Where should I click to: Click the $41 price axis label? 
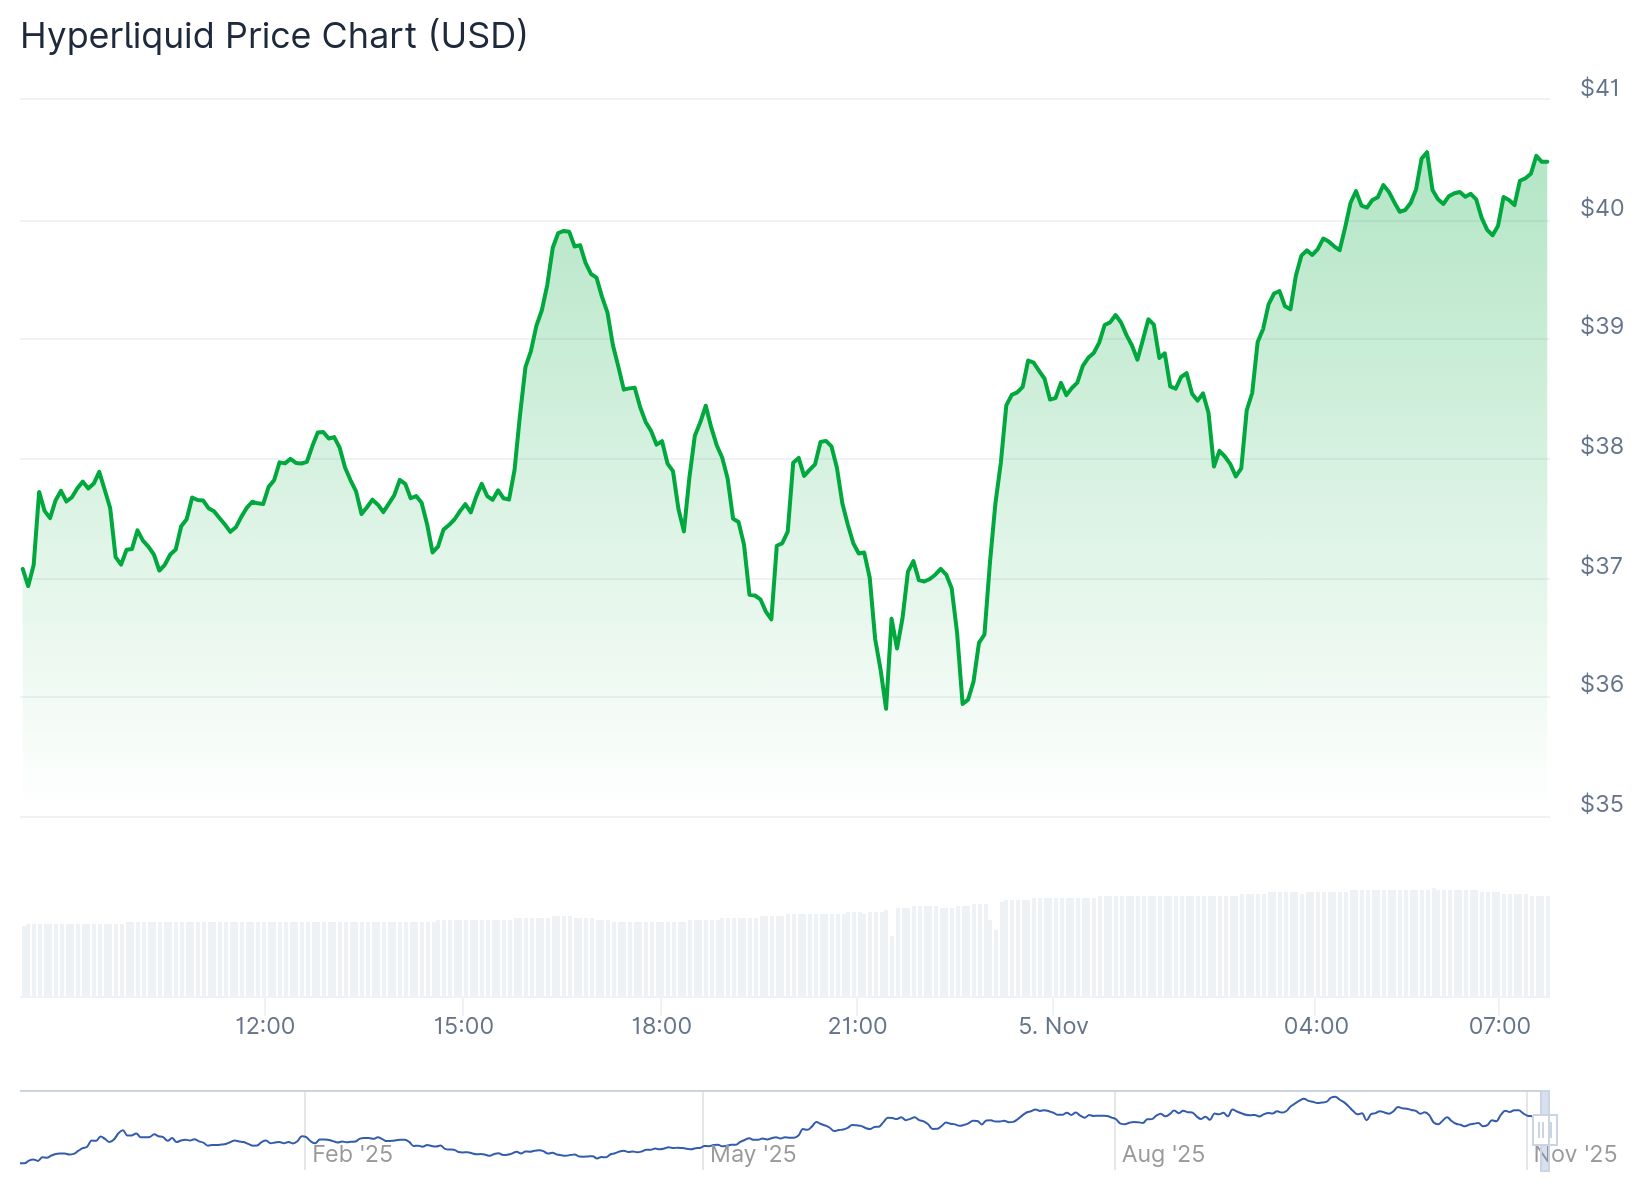[1600, 88]
